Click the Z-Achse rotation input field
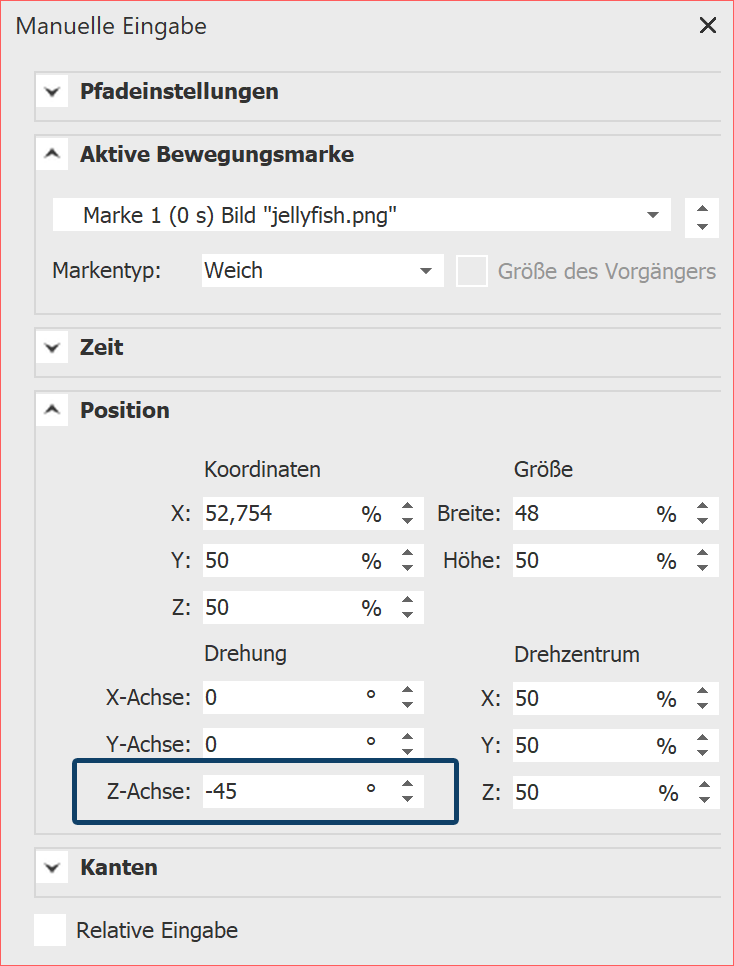The image size is (734, 966). click(x=280, y=793)
